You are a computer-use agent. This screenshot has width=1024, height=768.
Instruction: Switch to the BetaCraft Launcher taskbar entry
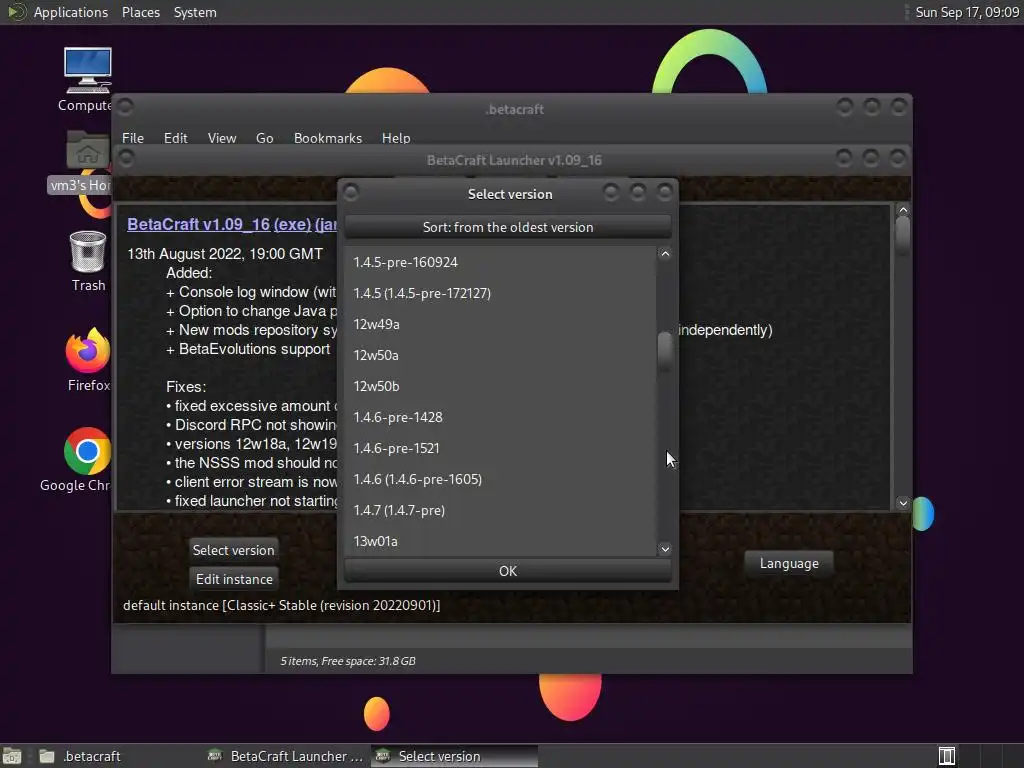coord(285,756)
